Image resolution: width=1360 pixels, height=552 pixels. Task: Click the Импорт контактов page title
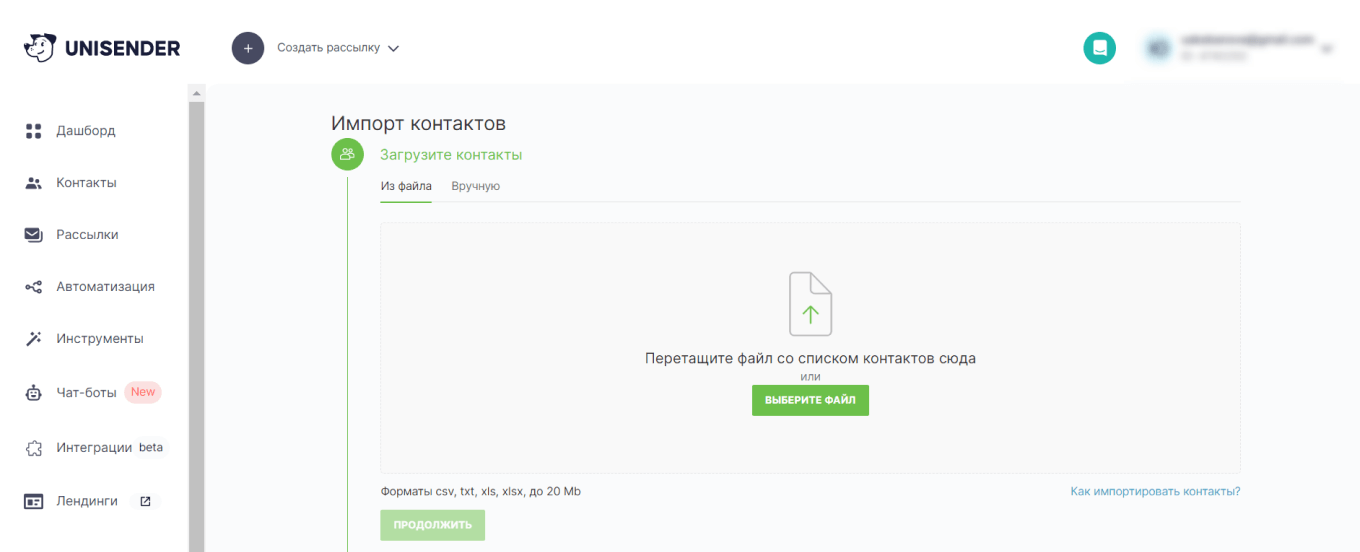[418, 124]
